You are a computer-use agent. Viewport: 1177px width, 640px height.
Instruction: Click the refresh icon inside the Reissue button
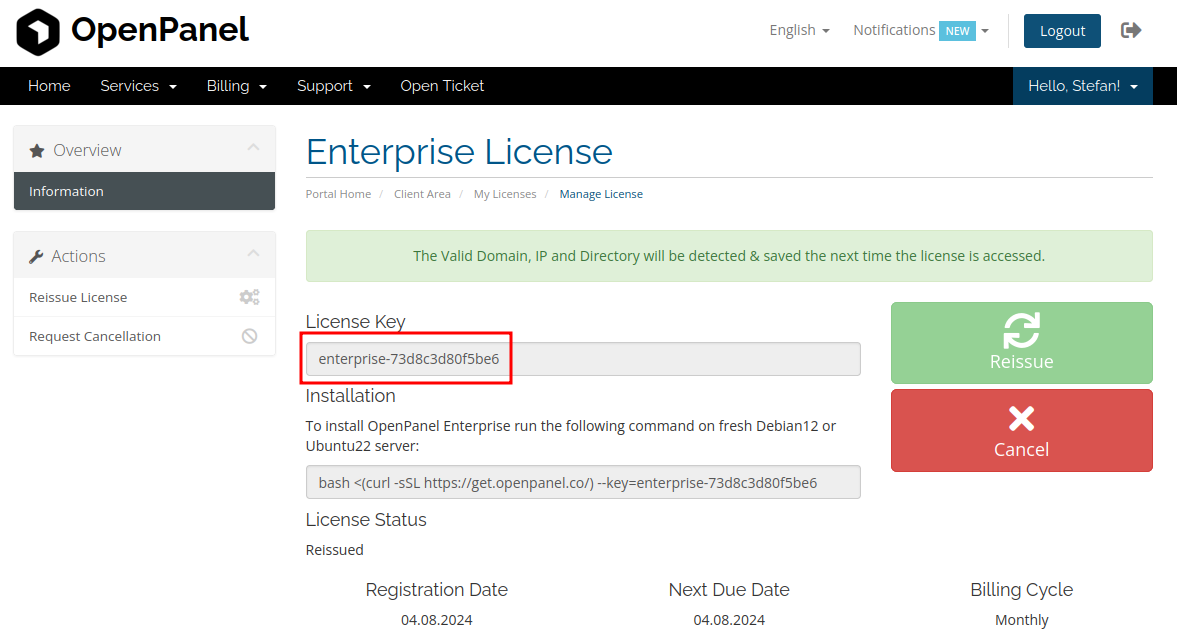(1021, 330)
